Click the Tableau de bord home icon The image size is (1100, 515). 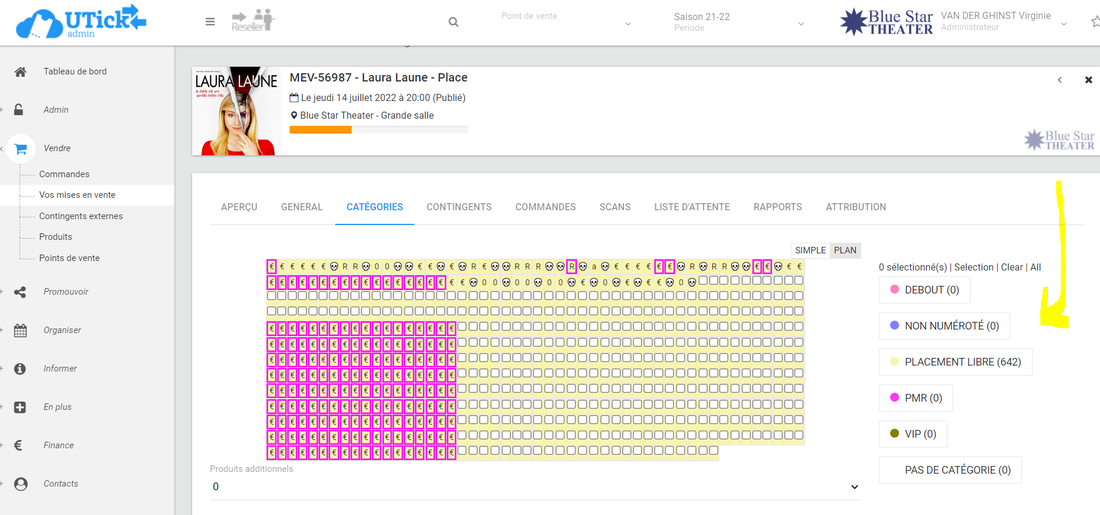coord(20,72)
